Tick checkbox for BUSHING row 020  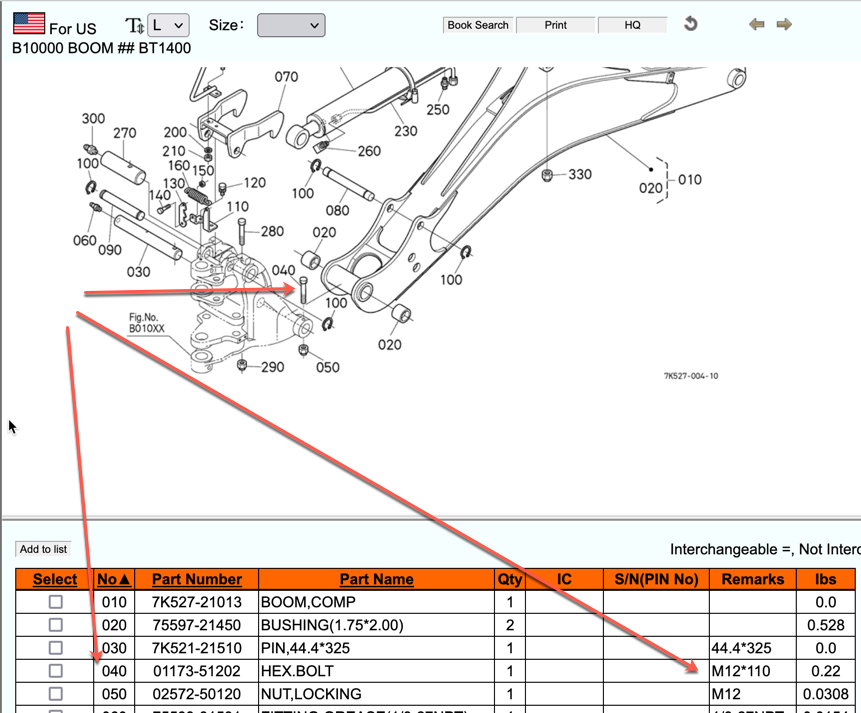tap(56, 625)
